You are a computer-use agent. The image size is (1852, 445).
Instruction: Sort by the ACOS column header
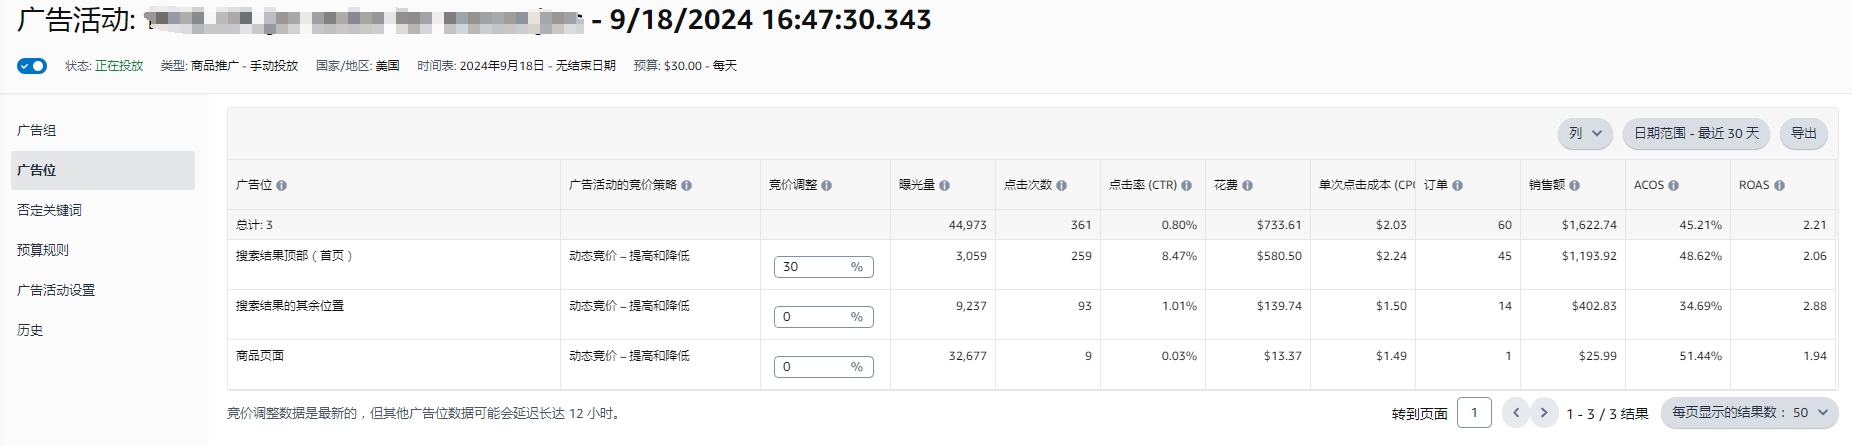(1649, 185)
